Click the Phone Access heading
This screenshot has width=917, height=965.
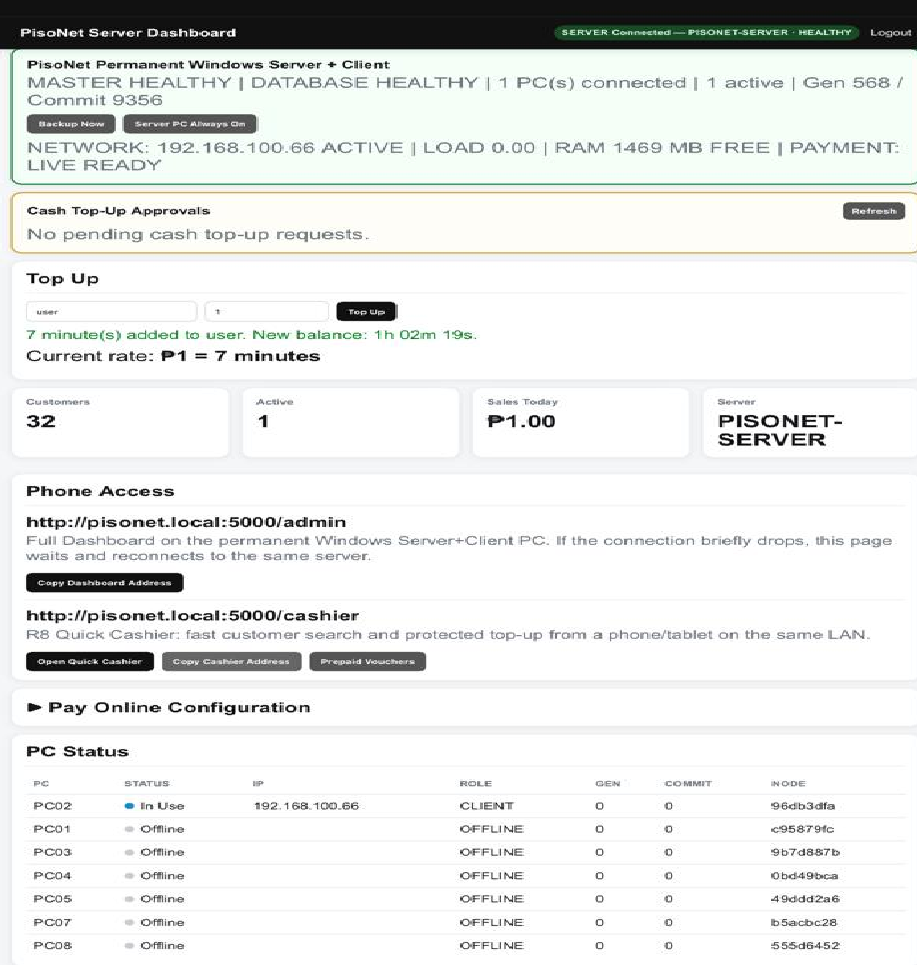point(100,491)
